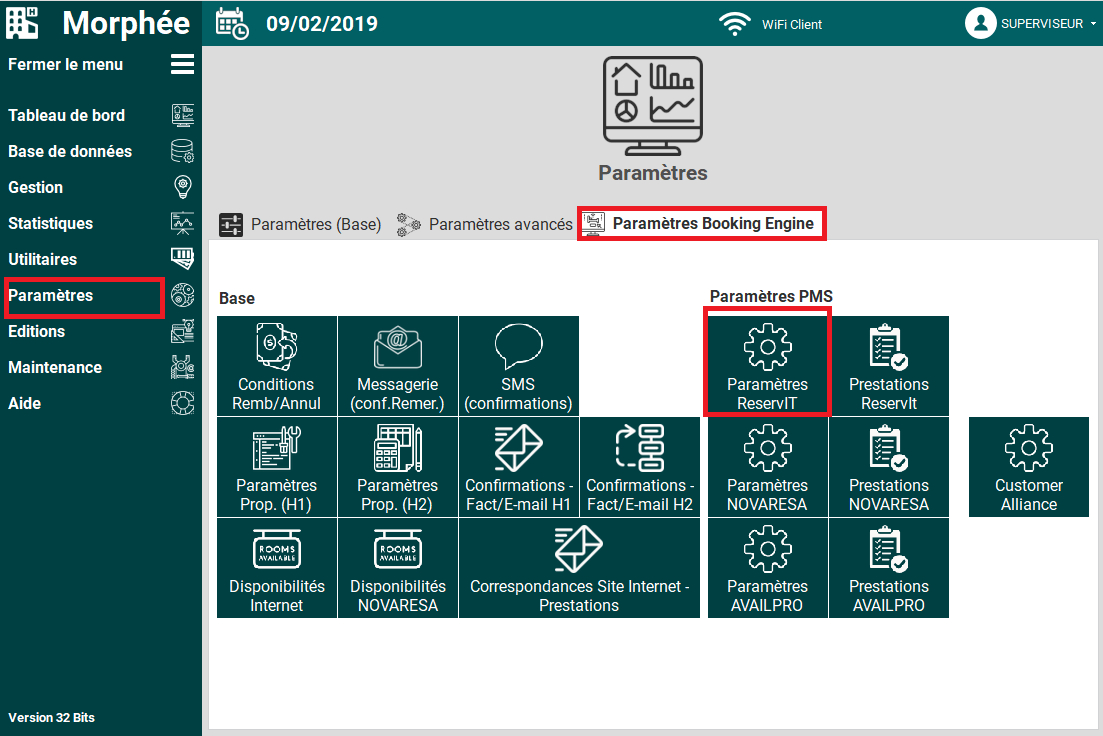Click the WiFi Client signal icon
1103x736 pixels.
coord(734,24)
